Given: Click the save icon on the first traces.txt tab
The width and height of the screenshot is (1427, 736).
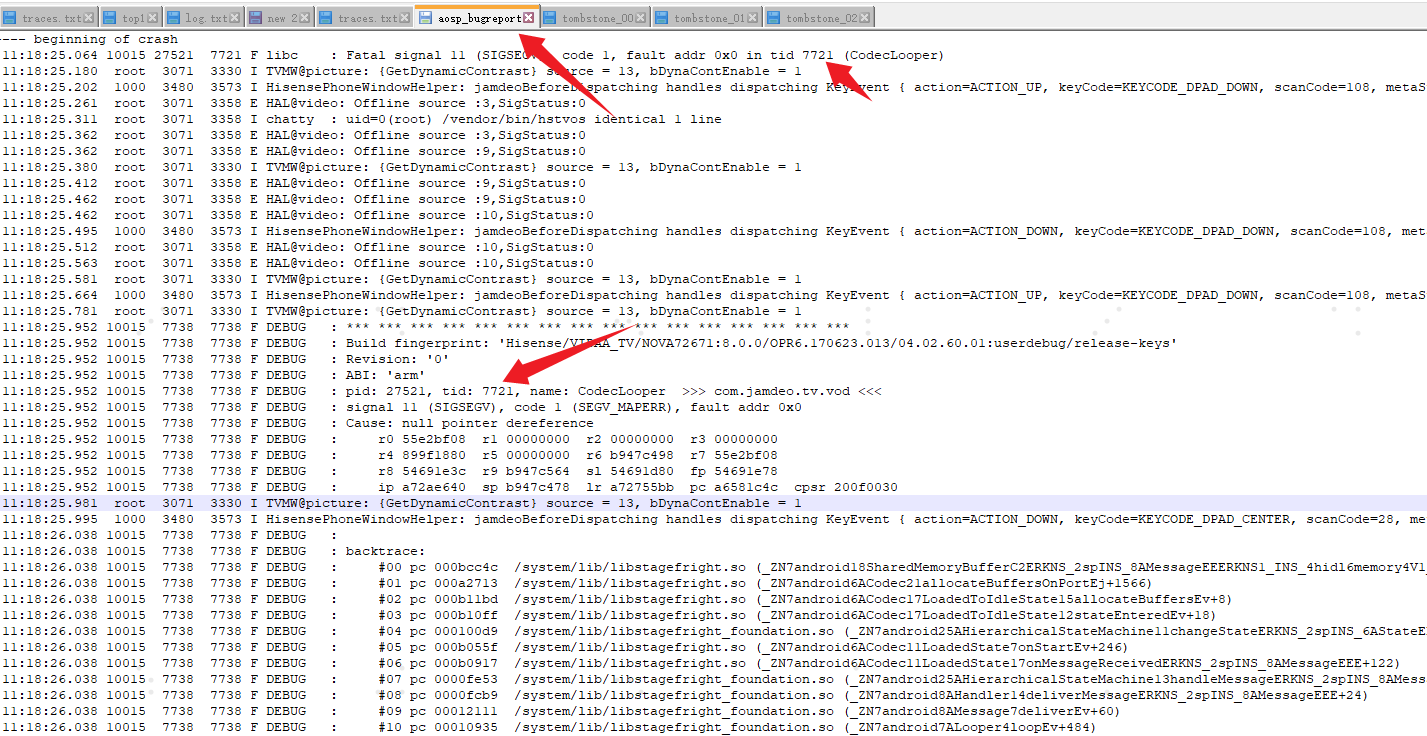Looking at the screenshot, I should pyautogui.click(x=10, y=16).
